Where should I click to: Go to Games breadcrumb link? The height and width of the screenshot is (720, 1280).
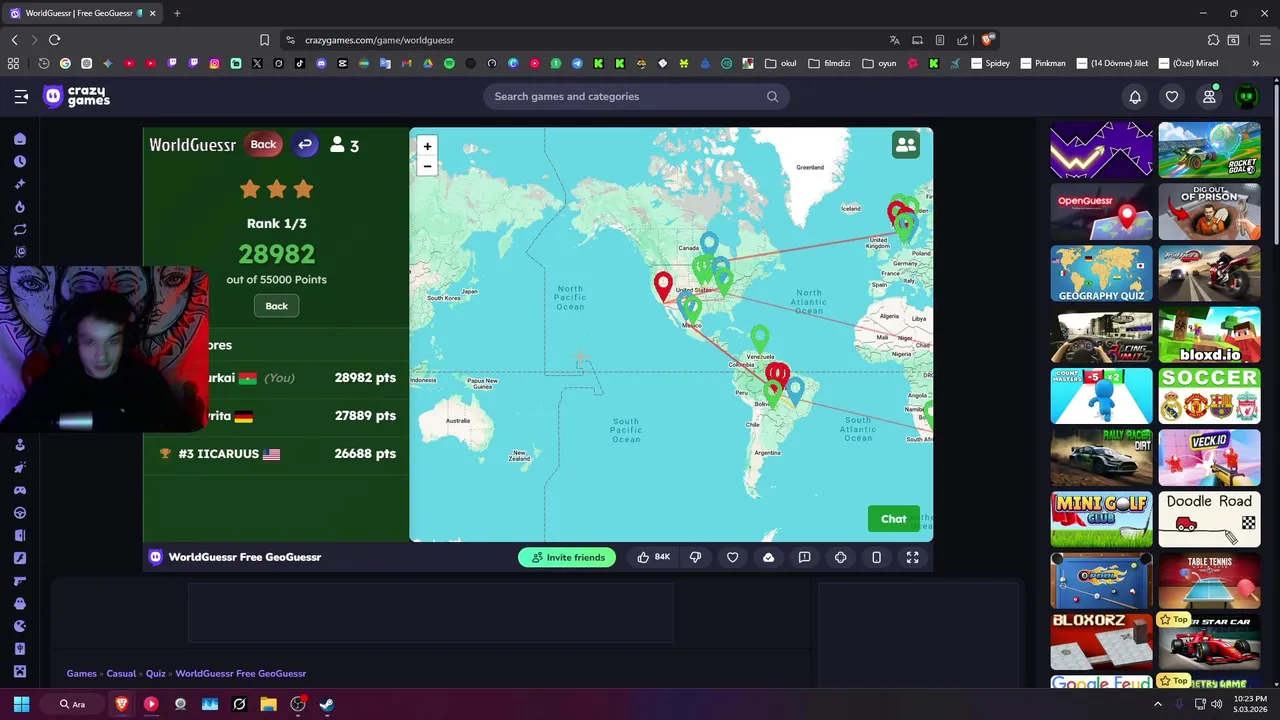[82, 674]
